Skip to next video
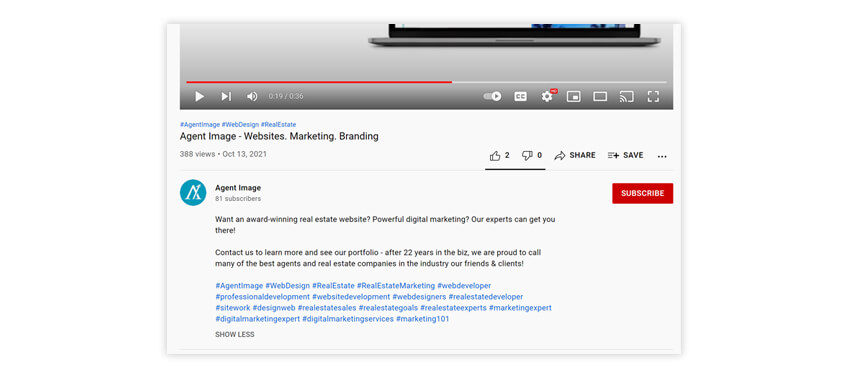The width and height of the screenshot is (848, 377). tap(226, 96)
